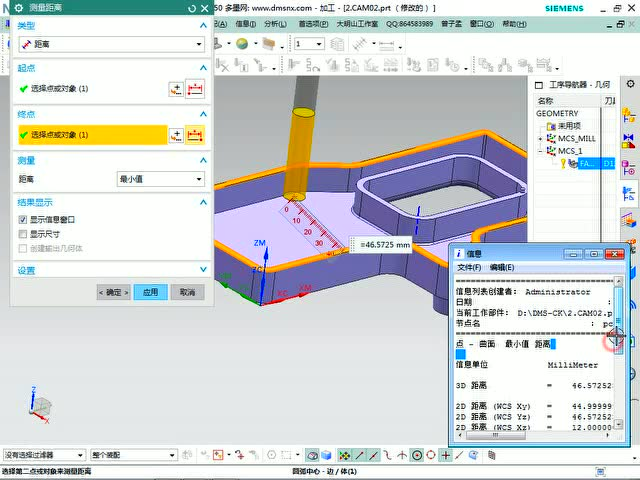This screenshot has height=480, width=640.
Task: Open the 窗口(O) menu
Action: pyautogui.click(x=482, y=24)
